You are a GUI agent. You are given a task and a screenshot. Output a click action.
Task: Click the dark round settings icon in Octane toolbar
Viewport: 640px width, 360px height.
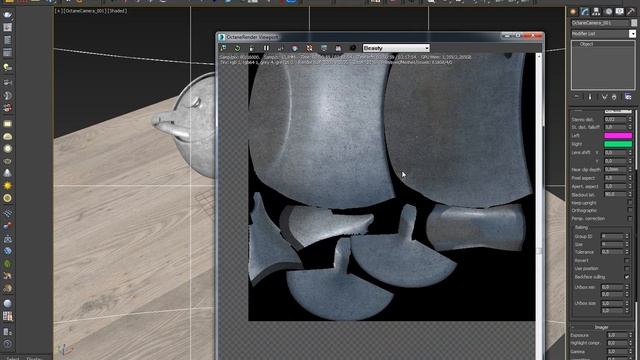click(x=353, y=48)
